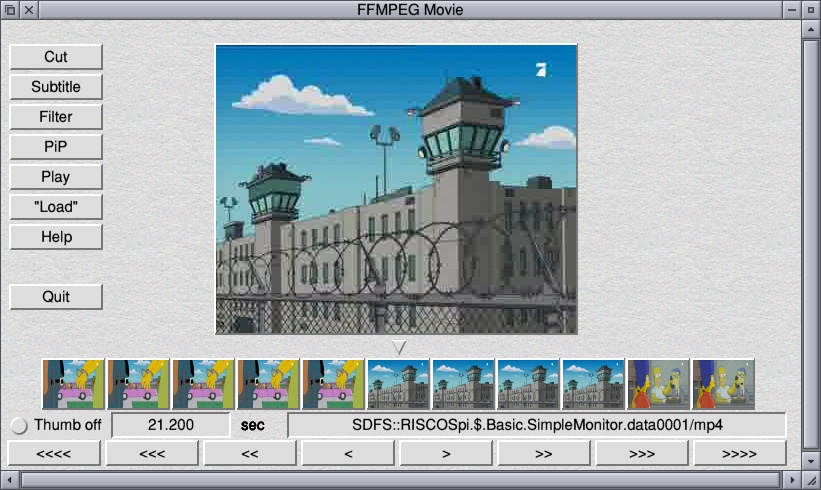821x490 pixels.
Task: Open the Filter options
Action: 56,117
